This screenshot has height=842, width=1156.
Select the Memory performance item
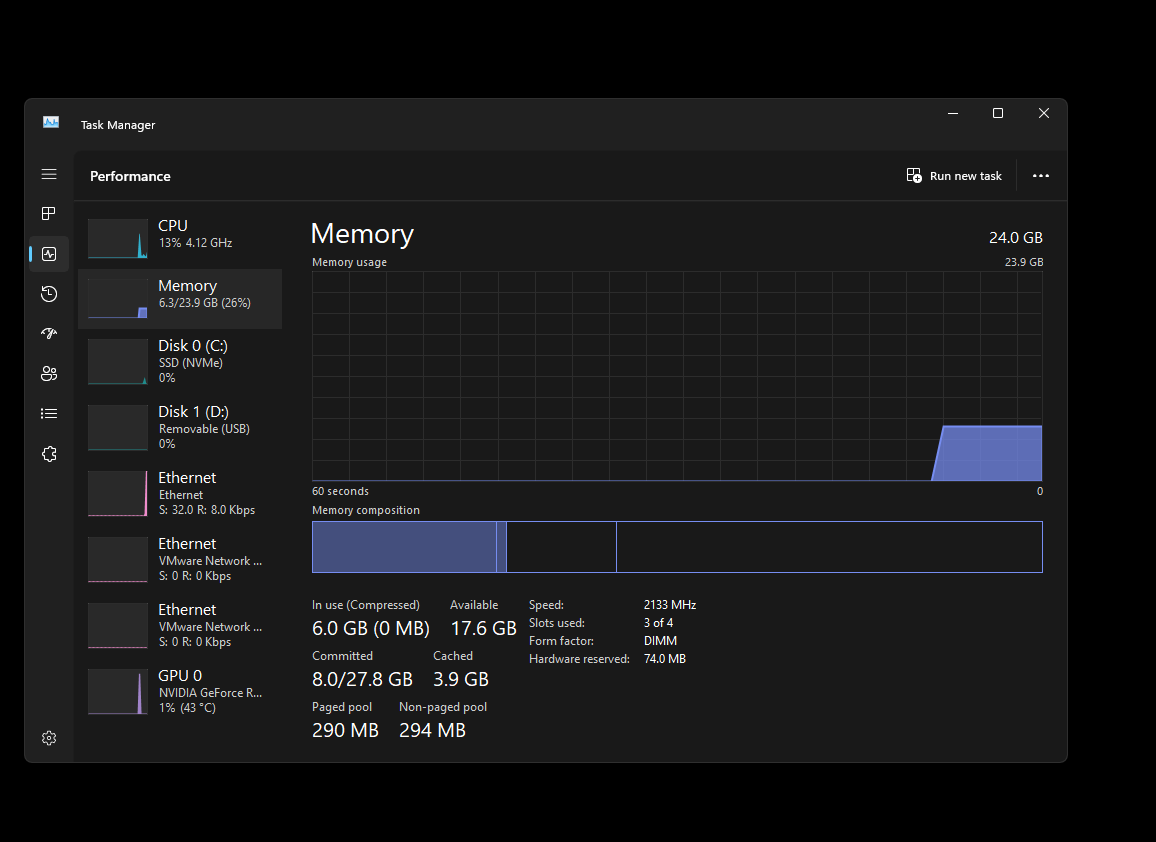[180, 299]
